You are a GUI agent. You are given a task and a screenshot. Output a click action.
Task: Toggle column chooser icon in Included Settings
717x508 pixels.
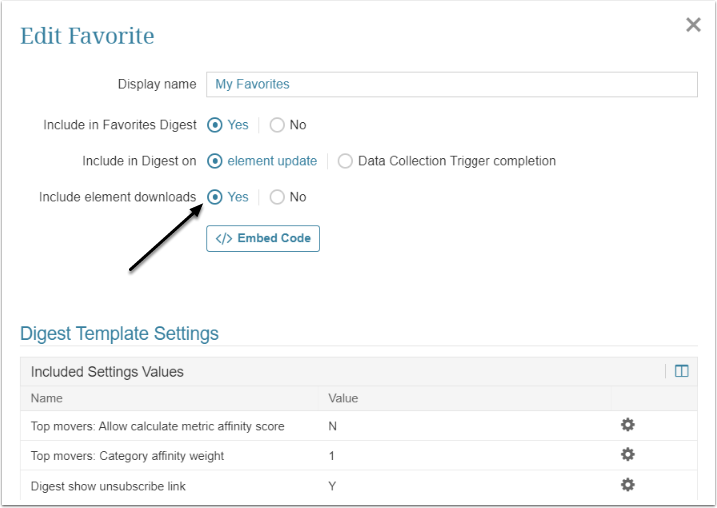coord(681,371)
